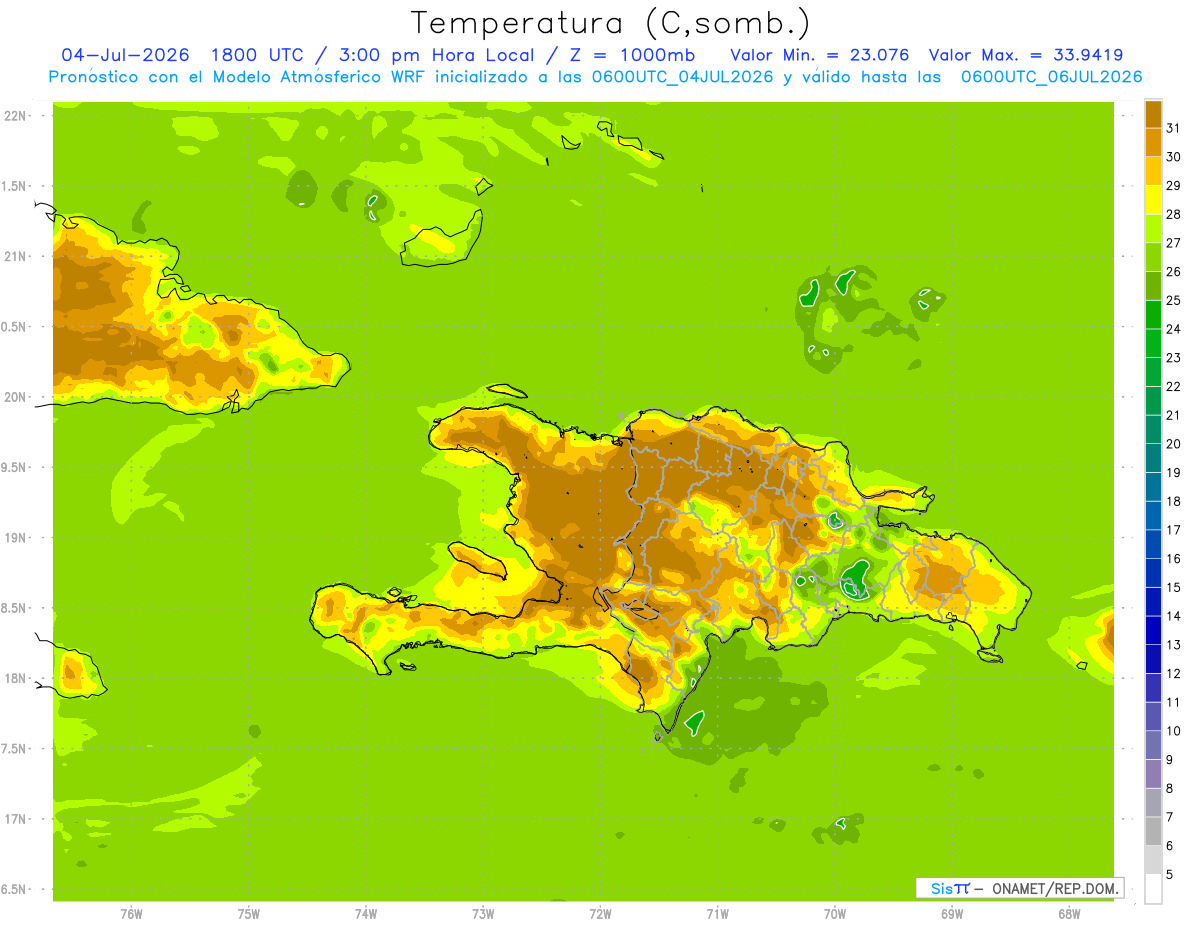The width and height of the screenshot is (1200, 927).
Task: Click the "70W" longitude label
Action: tap(835, 914)
